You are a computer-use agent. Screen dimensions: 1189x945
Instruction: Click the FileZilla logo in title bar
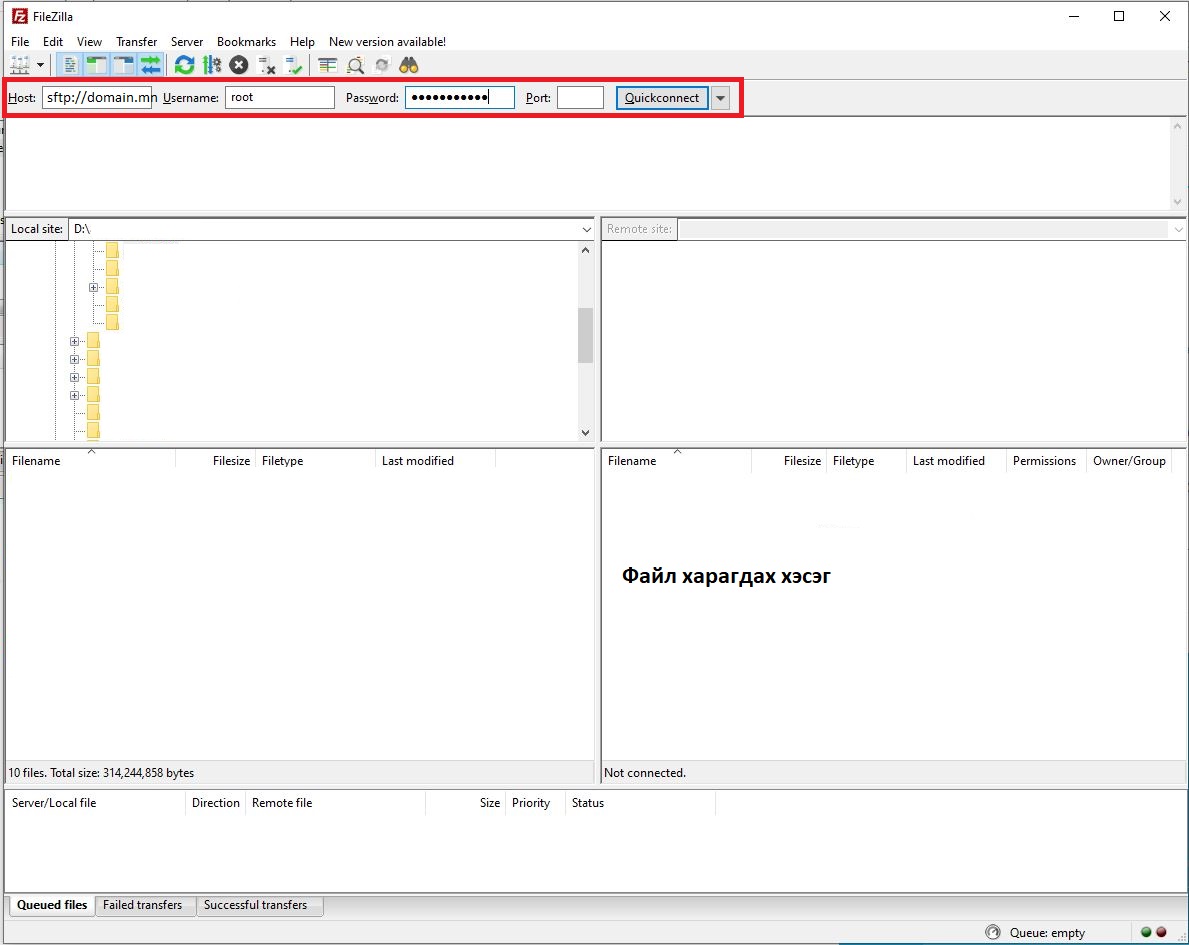pos(20,16)
